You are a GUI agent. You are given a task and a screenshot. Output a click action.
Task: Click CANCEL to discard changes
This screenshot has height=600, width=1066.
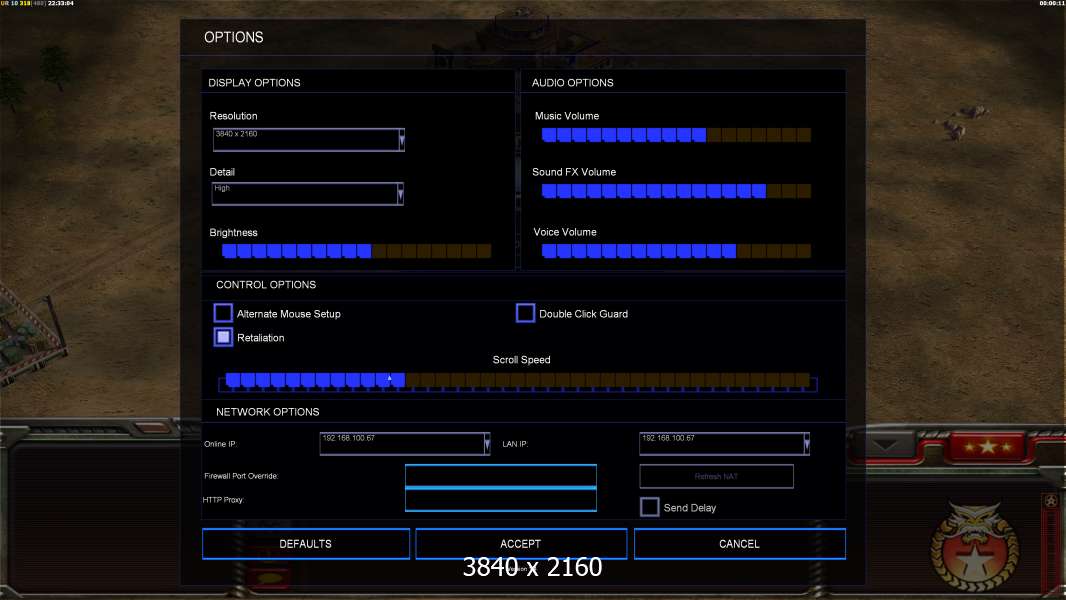click(740, 544)
